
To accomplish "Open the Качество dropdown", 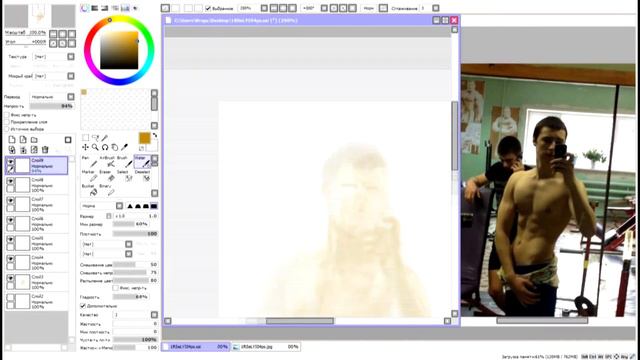I will point(154,315).
